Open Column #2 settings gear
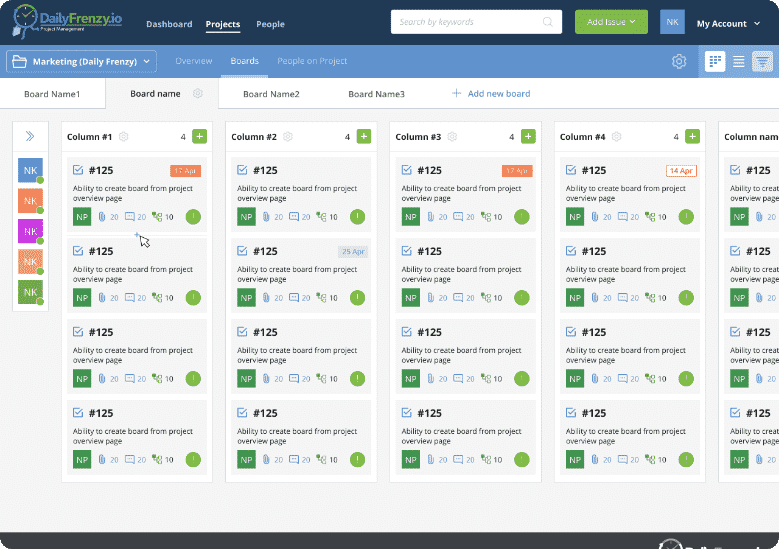This screenshot has width=779, height=549. 288,137
